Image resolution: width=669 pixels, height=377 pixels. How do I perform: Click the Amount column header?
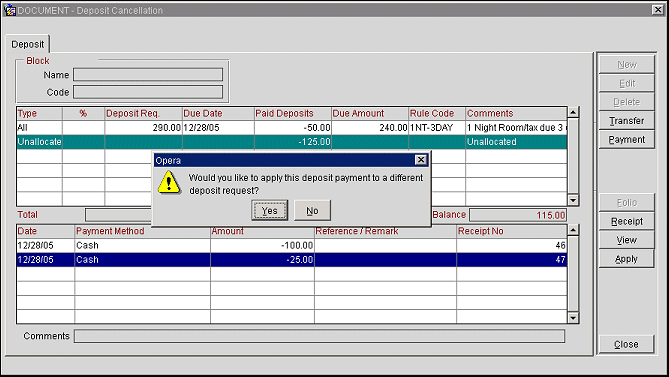[262, 231]
